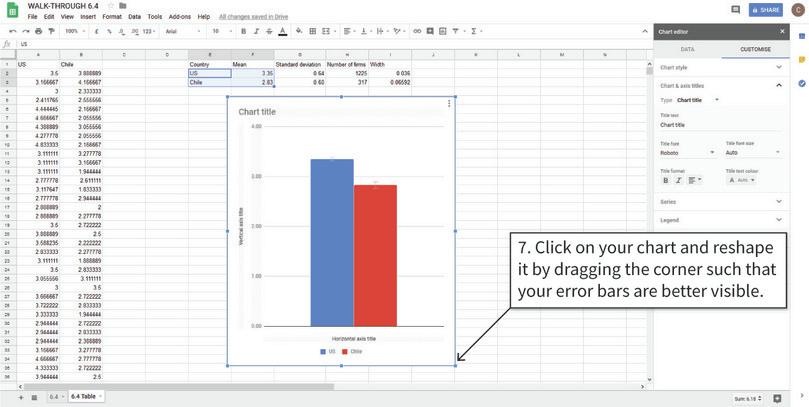Format selection as currency
This screenshot has width=809, height=407.
(x=96, y=31)
